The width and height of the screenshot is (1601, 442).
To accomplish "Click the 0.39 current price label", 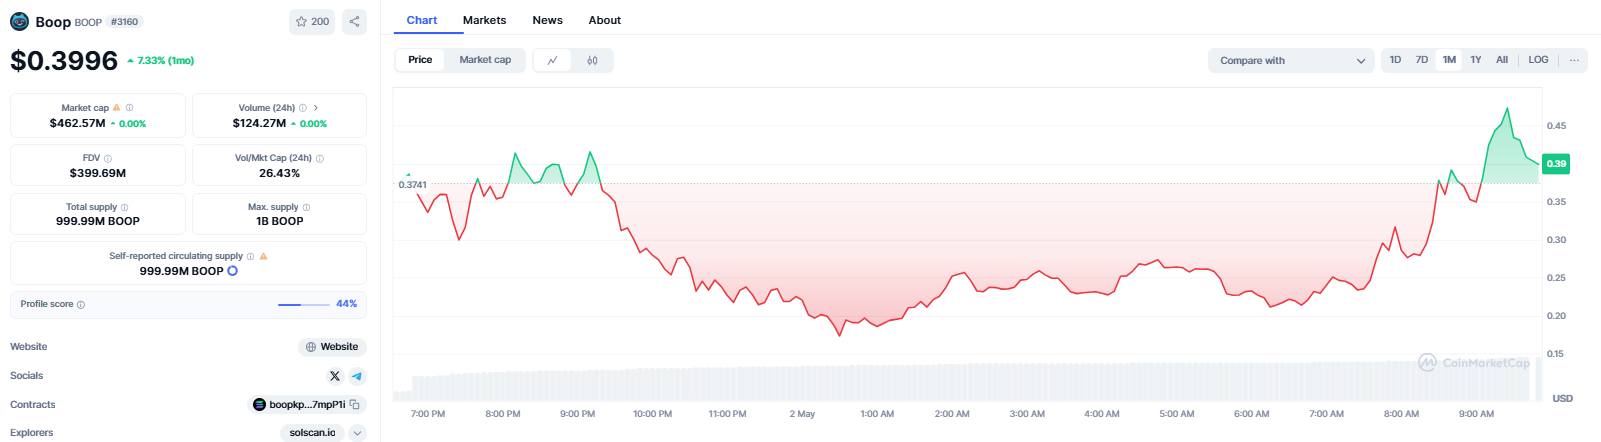I will (1556, 163).
